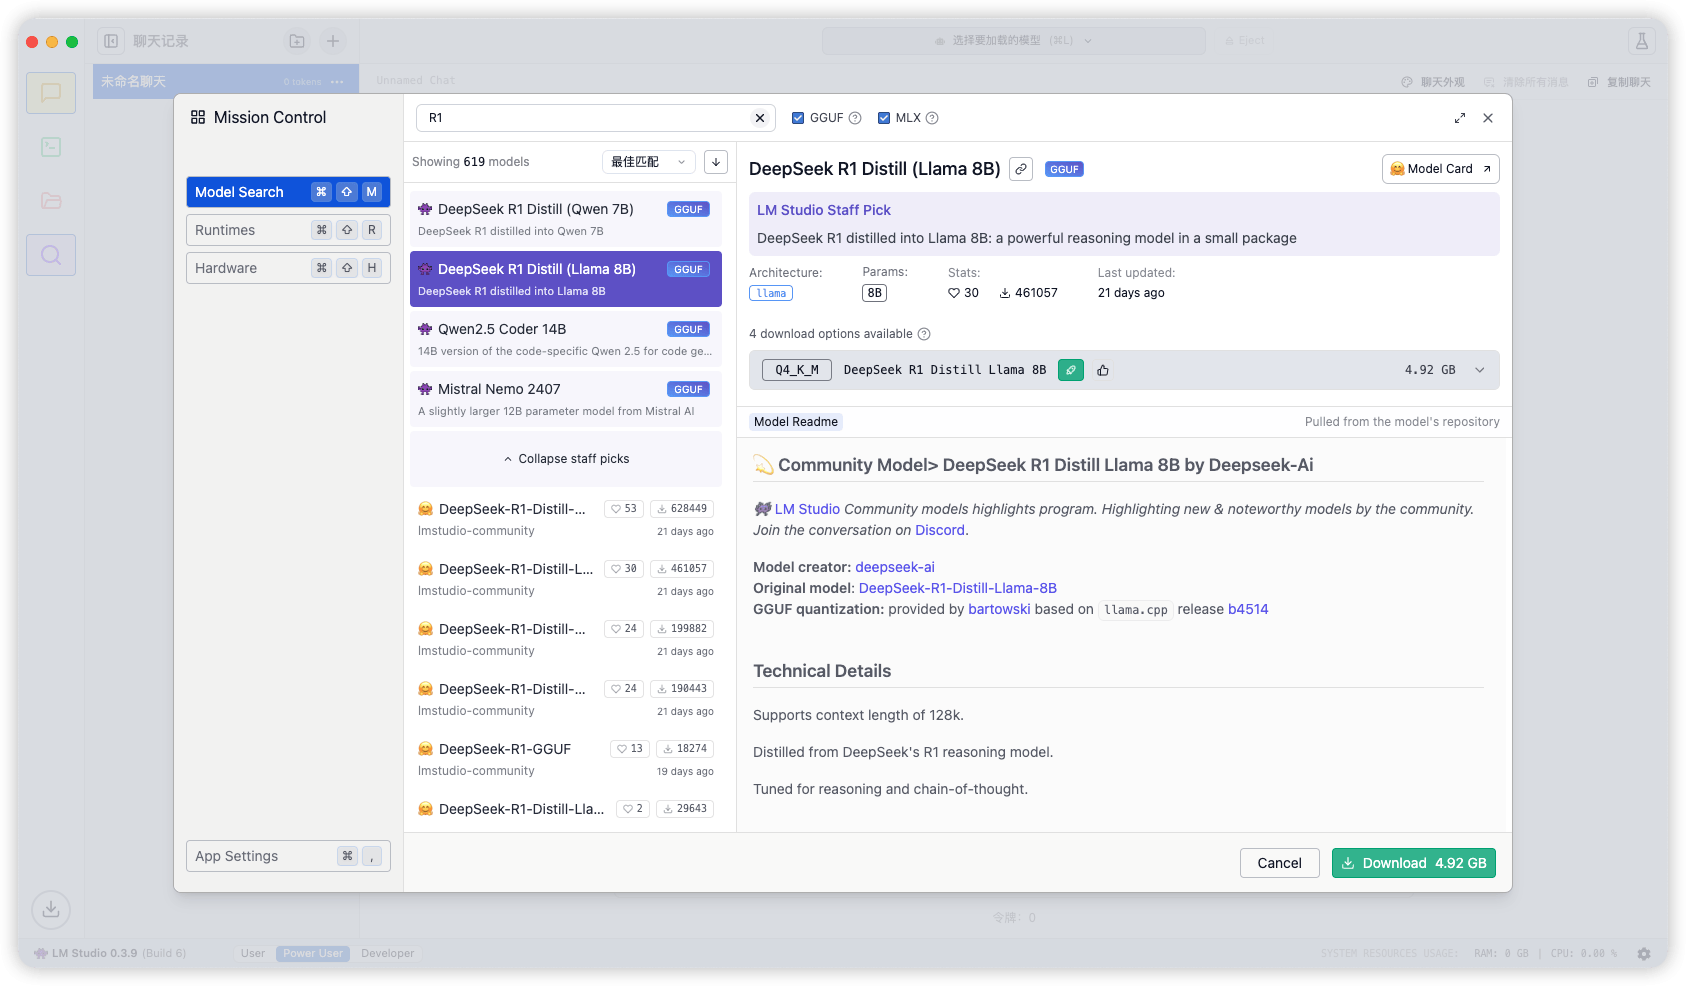Open the Discover magnifier icon in sidebar
Image resolution: width=1686 pixels, height=986 pixels.
click(x=51, y=255)
